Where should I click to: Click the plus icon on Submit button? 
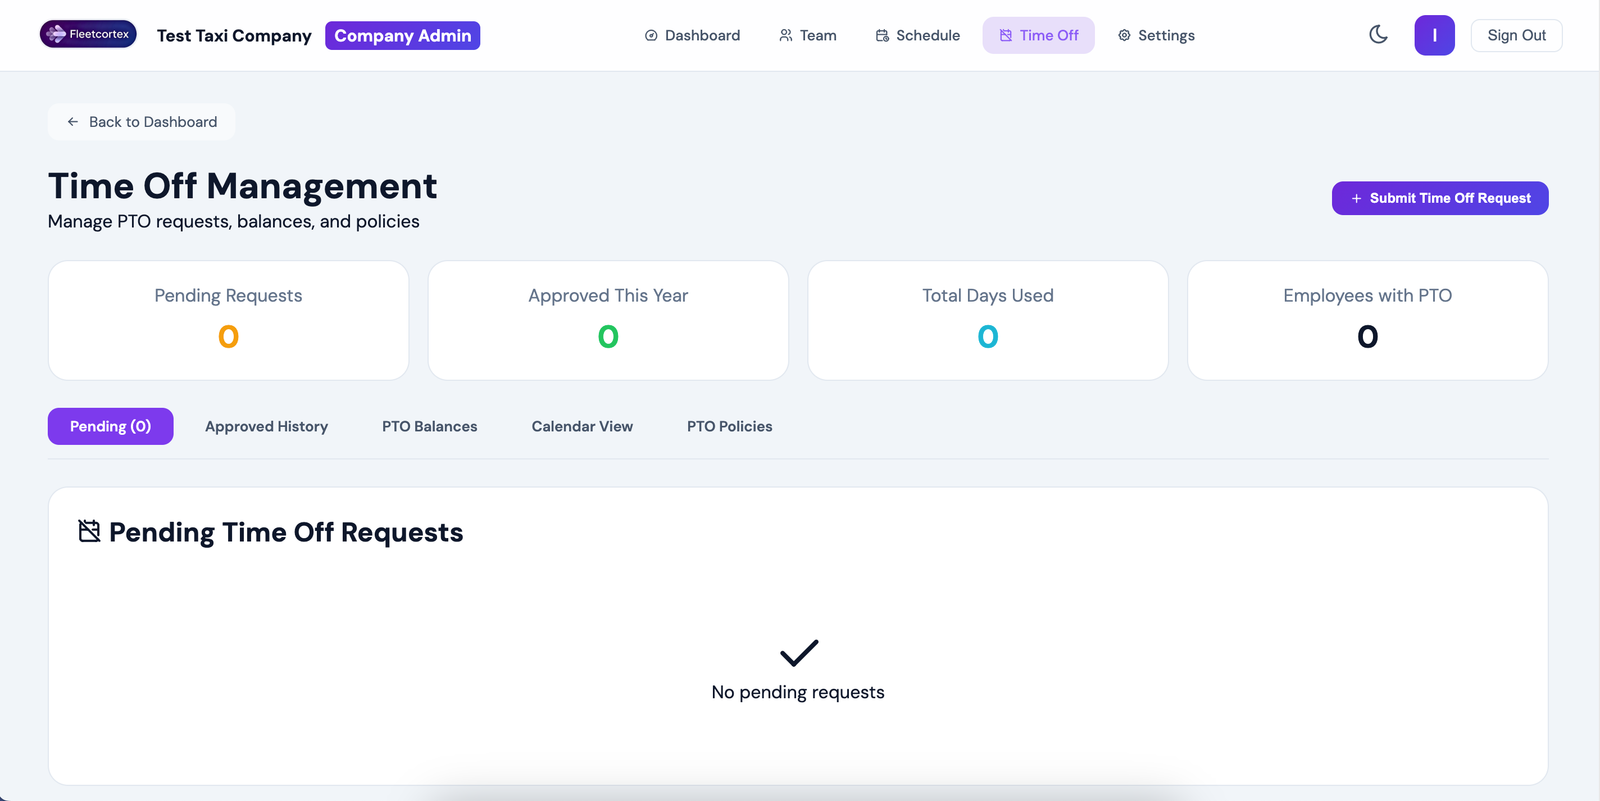pos(1357,199)
